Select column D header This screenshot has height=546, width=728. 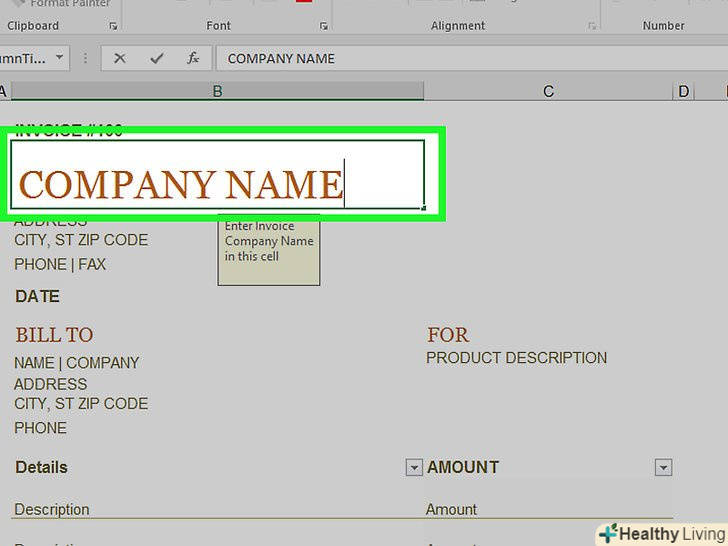[x=683, y=91]
